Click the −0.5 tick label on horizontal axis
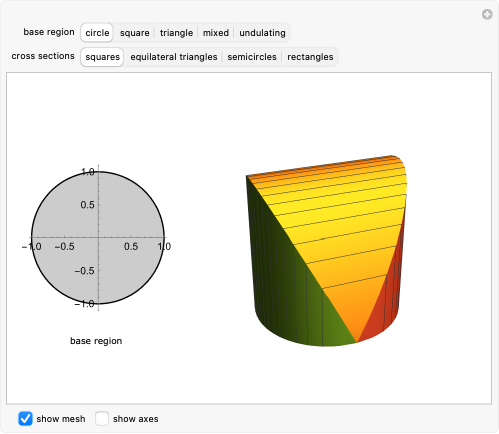The width and height of the screenshot is (499, 434). click(x=65, y=247)
